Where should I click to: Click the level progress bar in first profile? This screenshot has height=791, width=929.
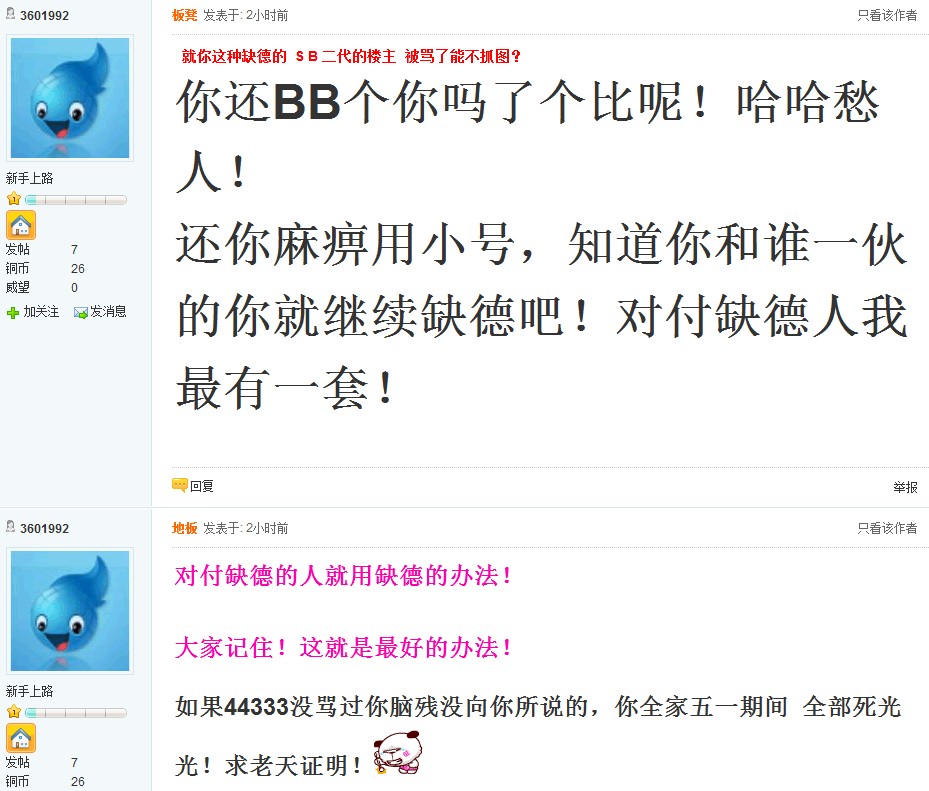pos(76,200)
